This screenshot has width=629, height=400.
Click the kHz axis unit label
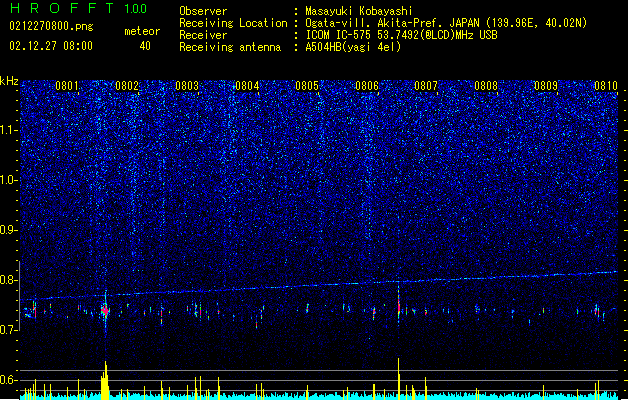(x=9, y=81)
